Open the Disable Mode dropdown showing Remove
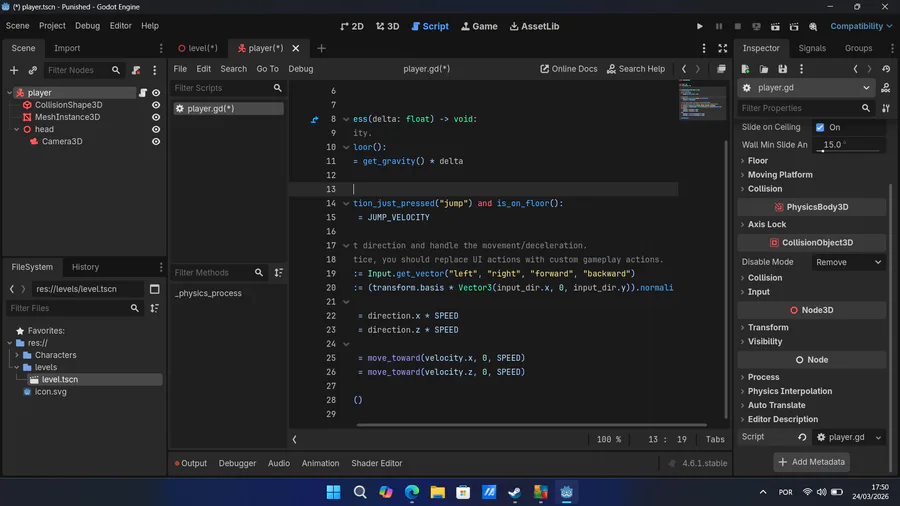This screenshot has width=900, height=506. [848, 262]
